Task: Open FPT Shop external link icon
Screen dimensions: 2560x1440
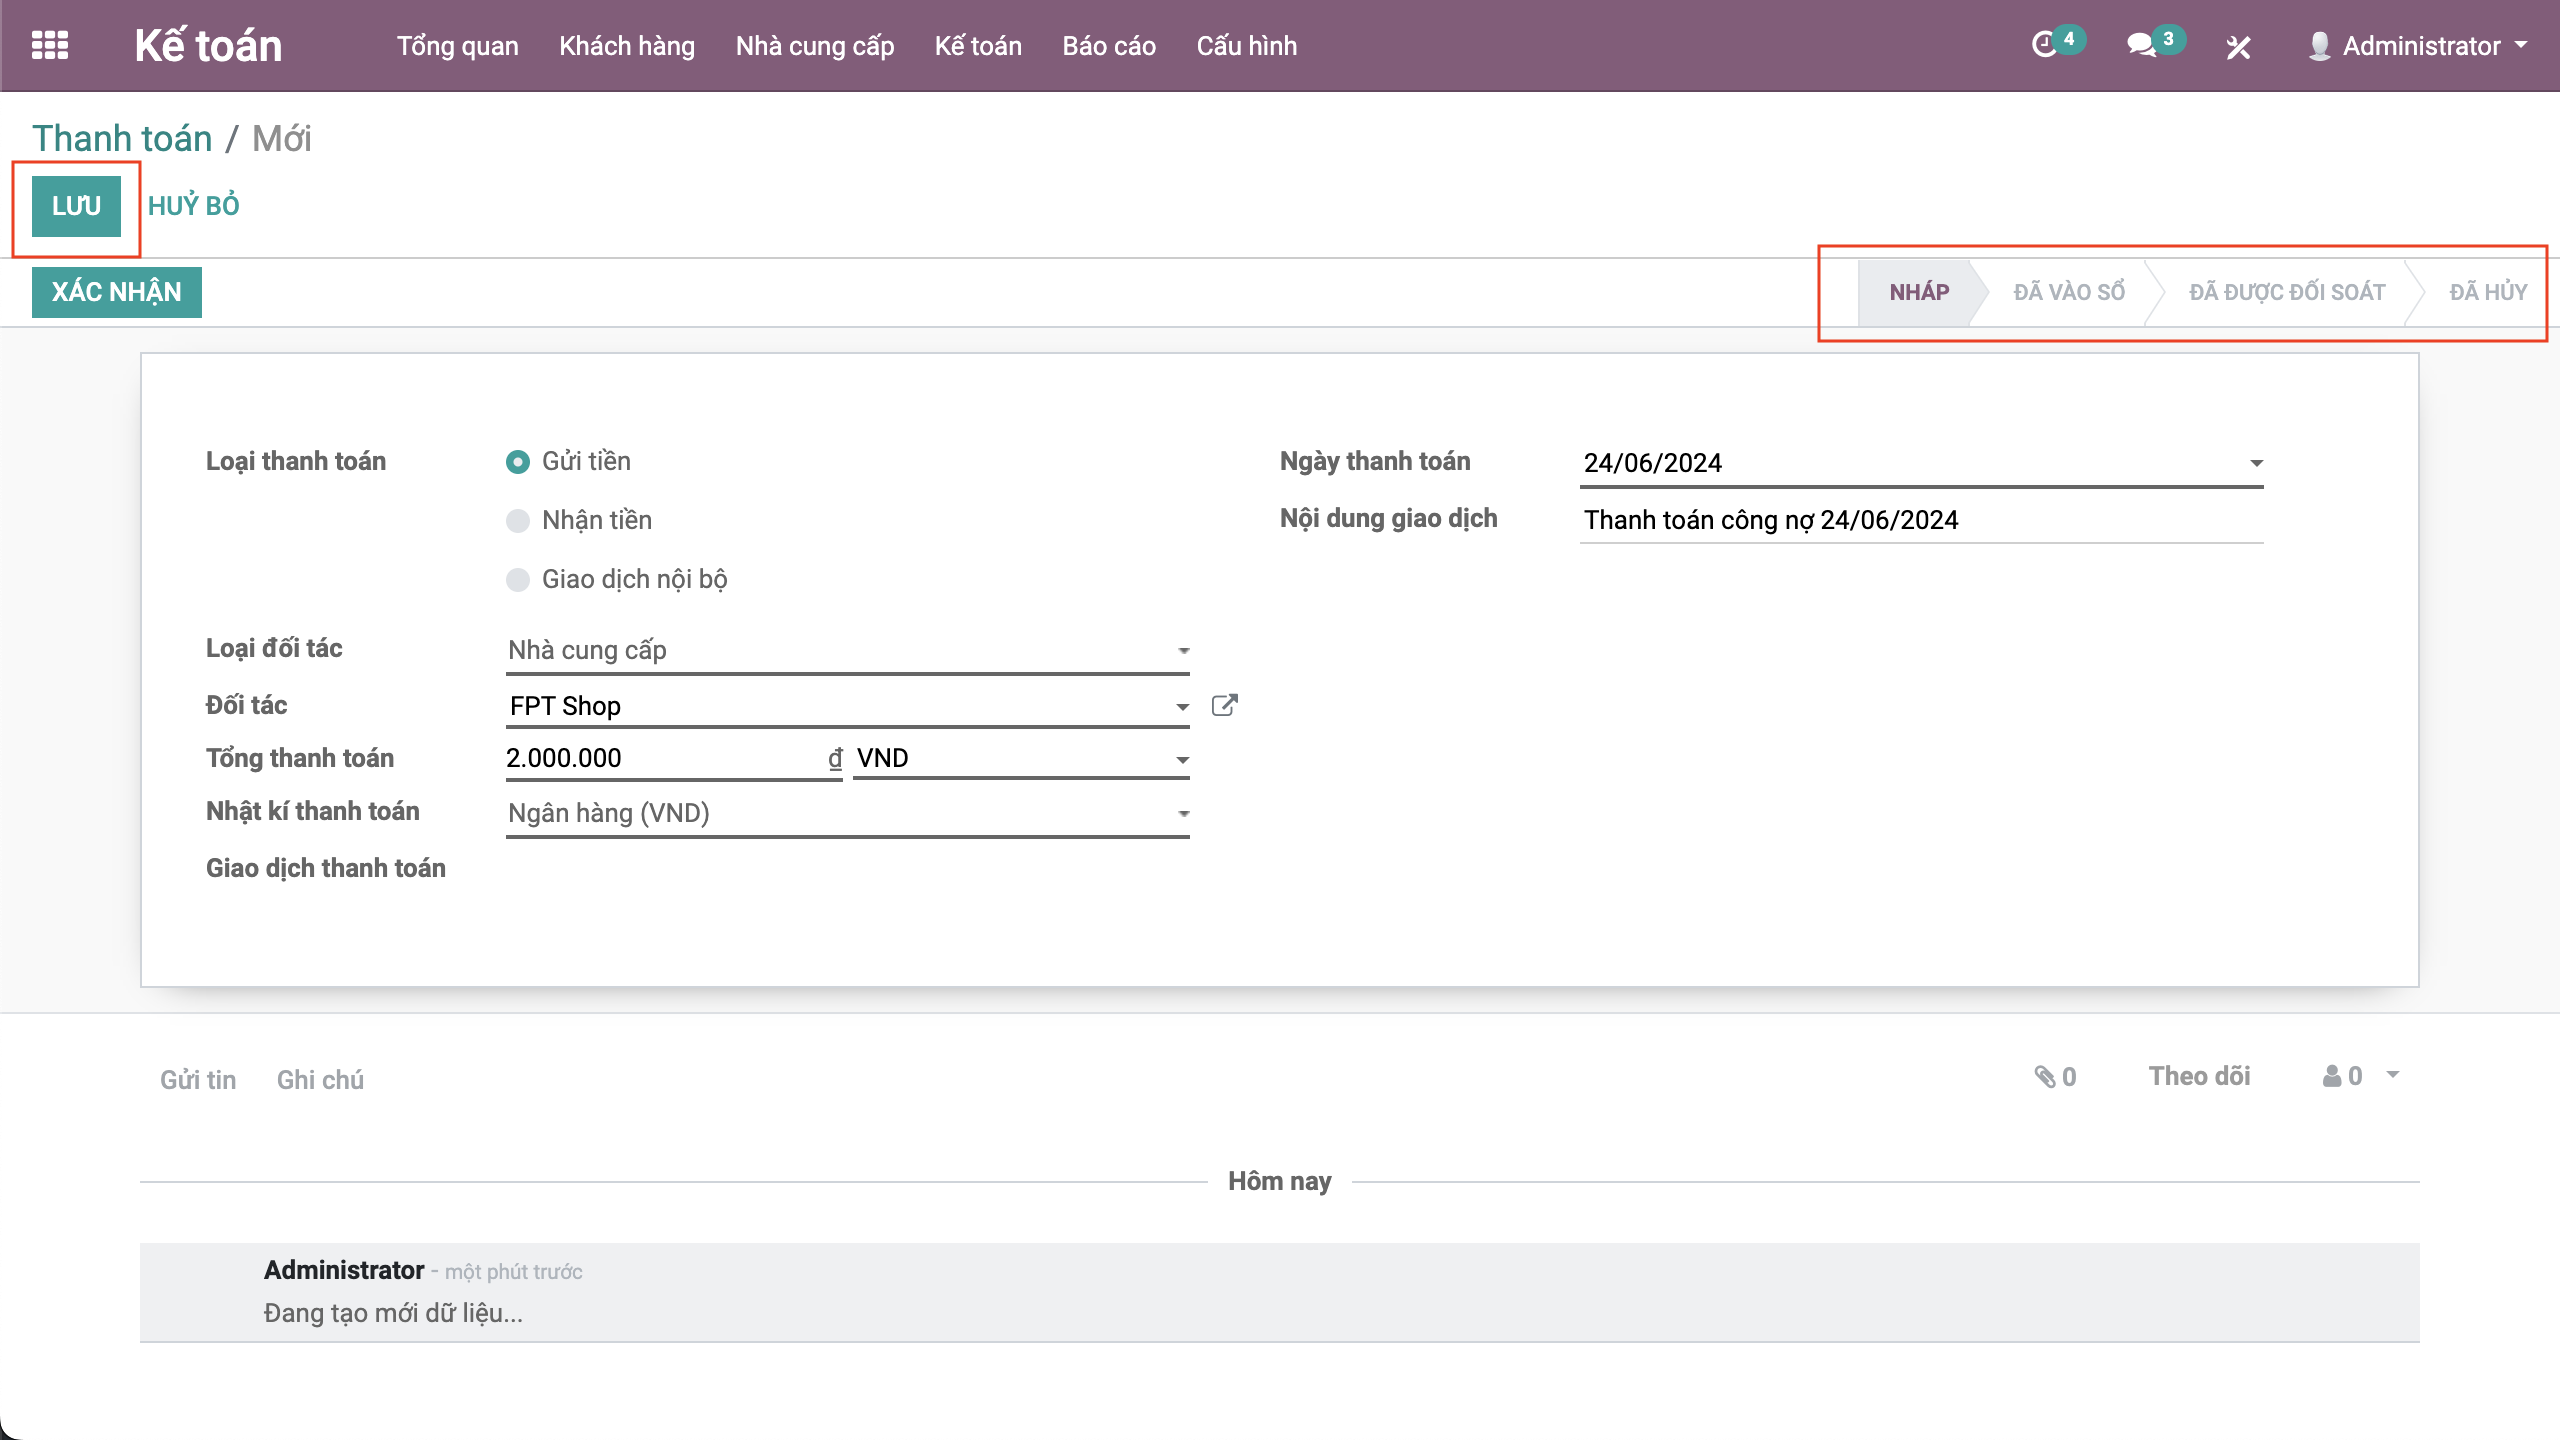Action: pos(1224,705)
